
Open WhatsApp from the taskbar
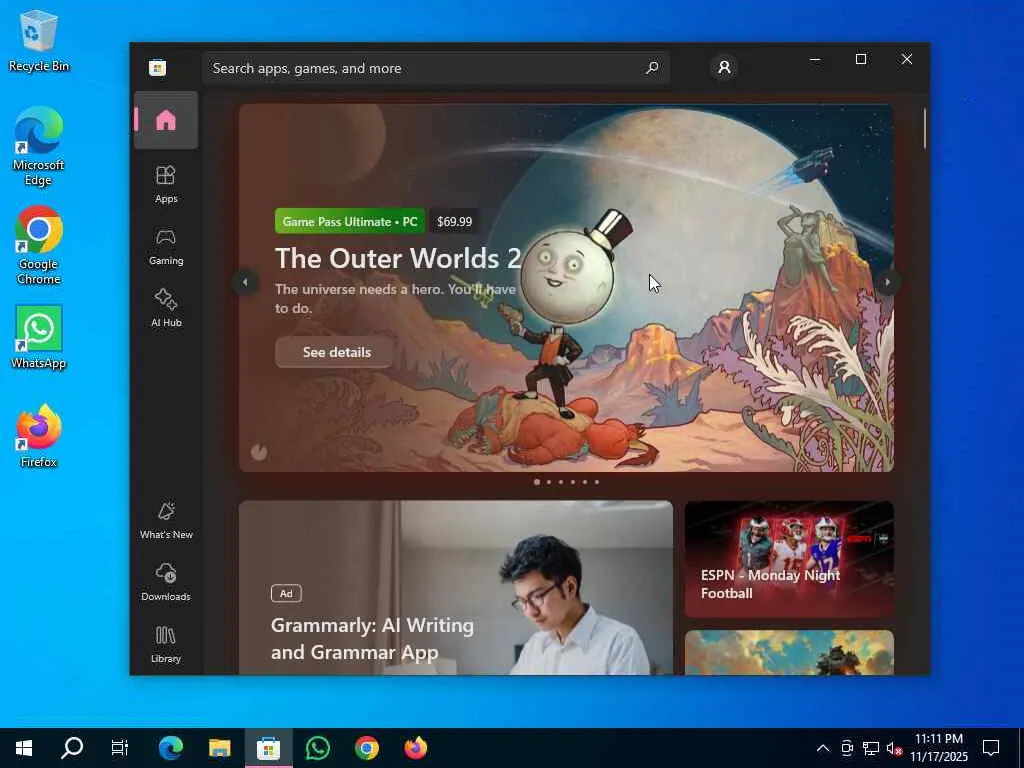point(317,748)
